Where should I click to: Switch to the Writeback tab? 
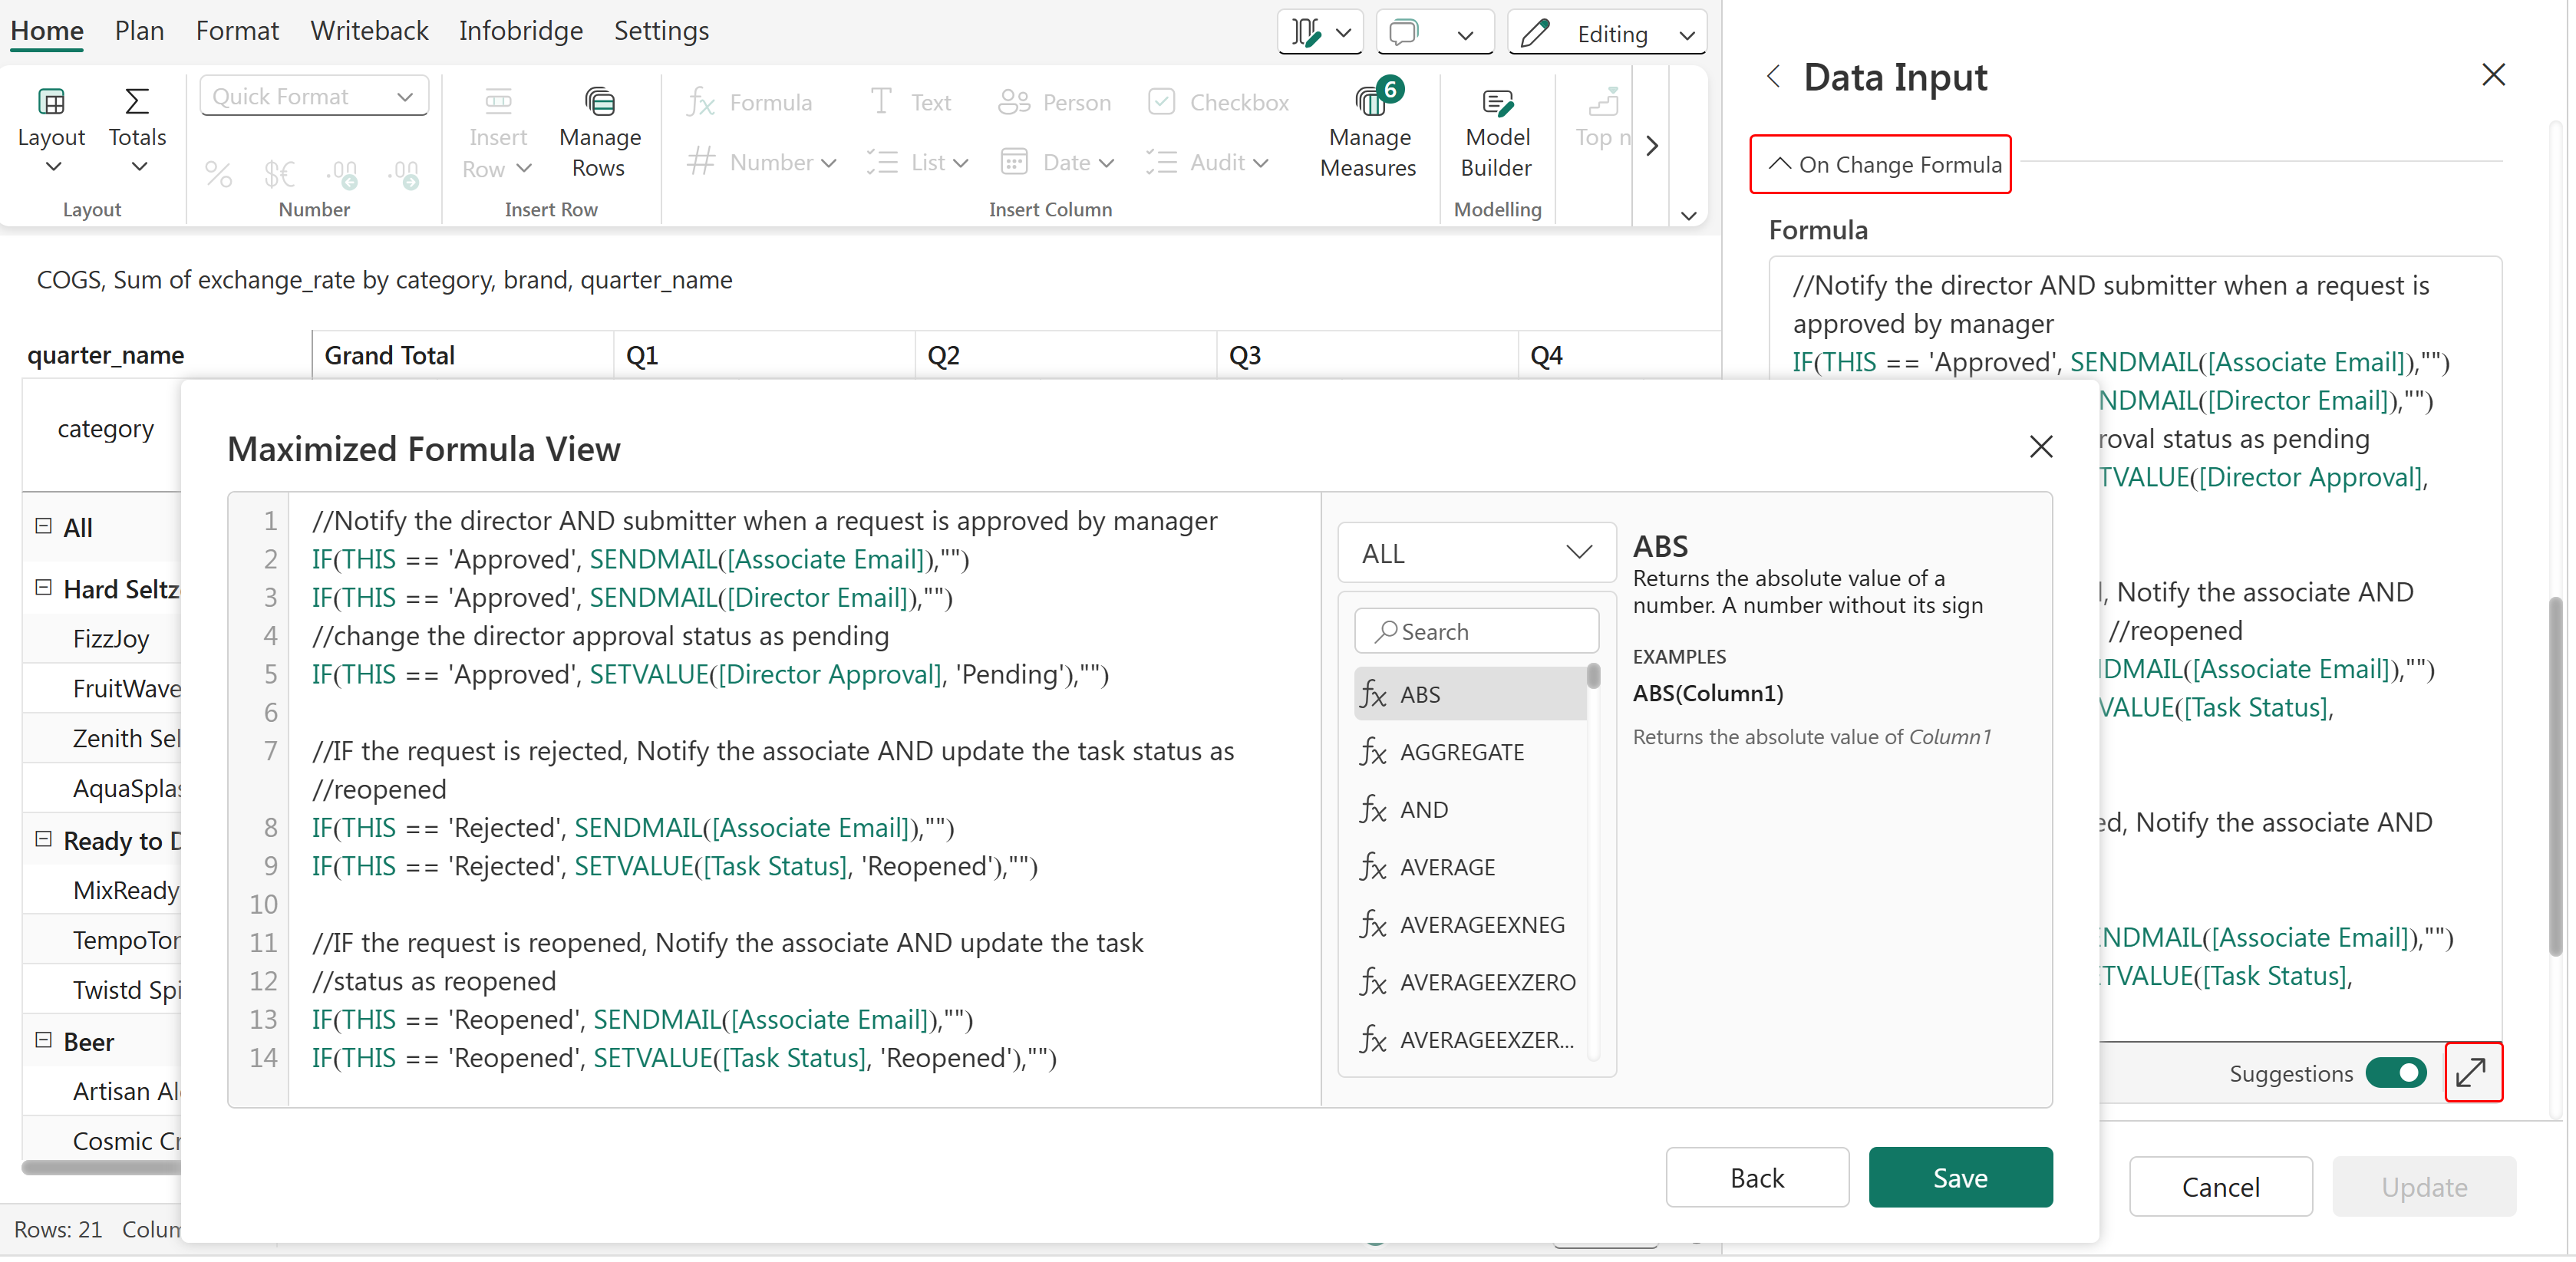click(x=369, y=31)
